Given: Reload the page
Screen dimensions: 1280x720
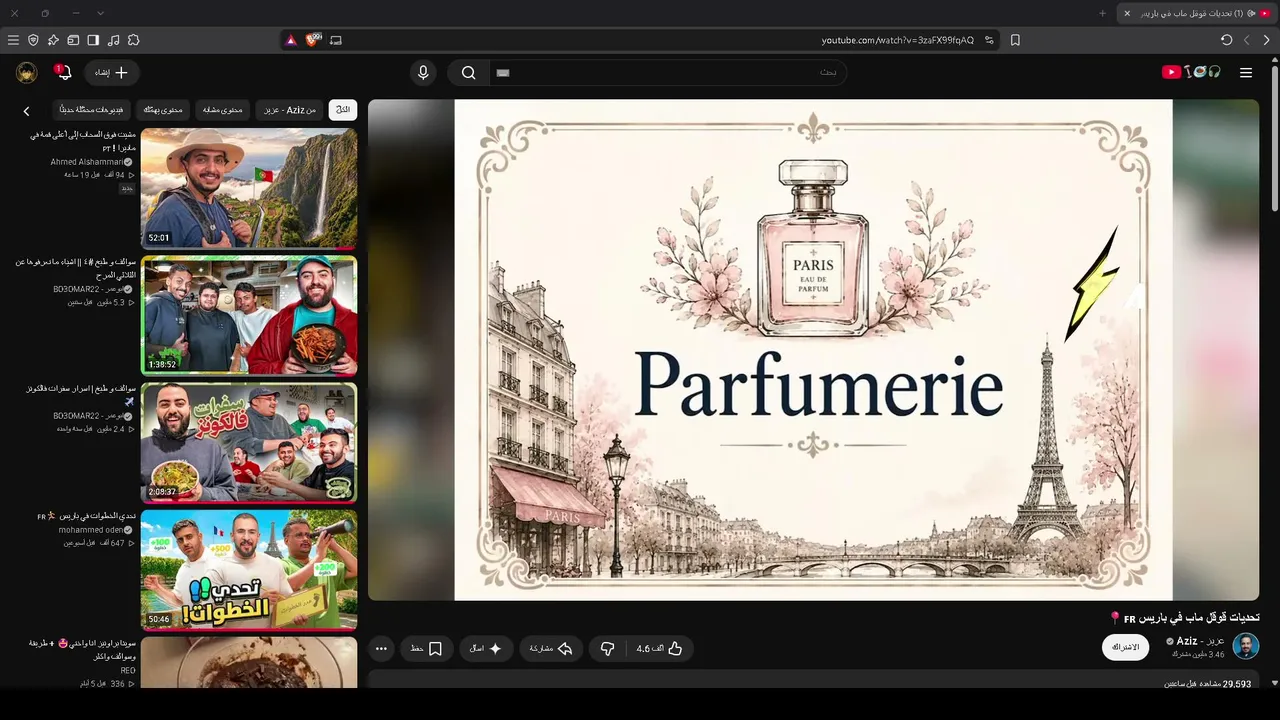Looking at the screenshot, I should click(x=1227, y=40).
